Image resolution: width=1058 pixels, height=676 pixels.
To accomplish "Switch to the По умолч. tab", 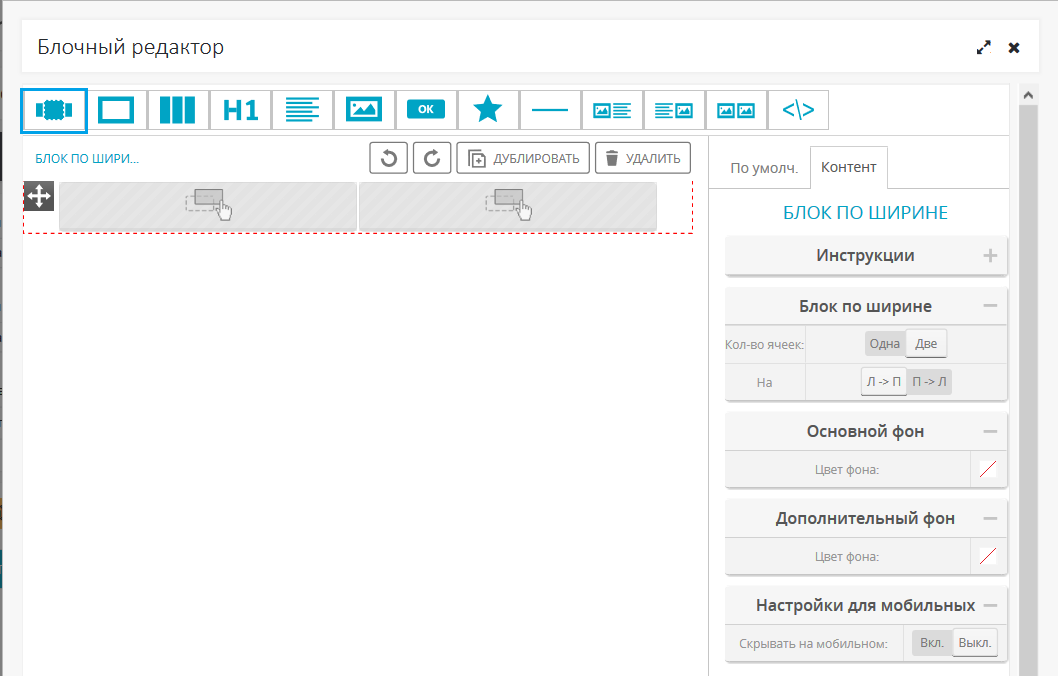I will [x=764, y=168].
